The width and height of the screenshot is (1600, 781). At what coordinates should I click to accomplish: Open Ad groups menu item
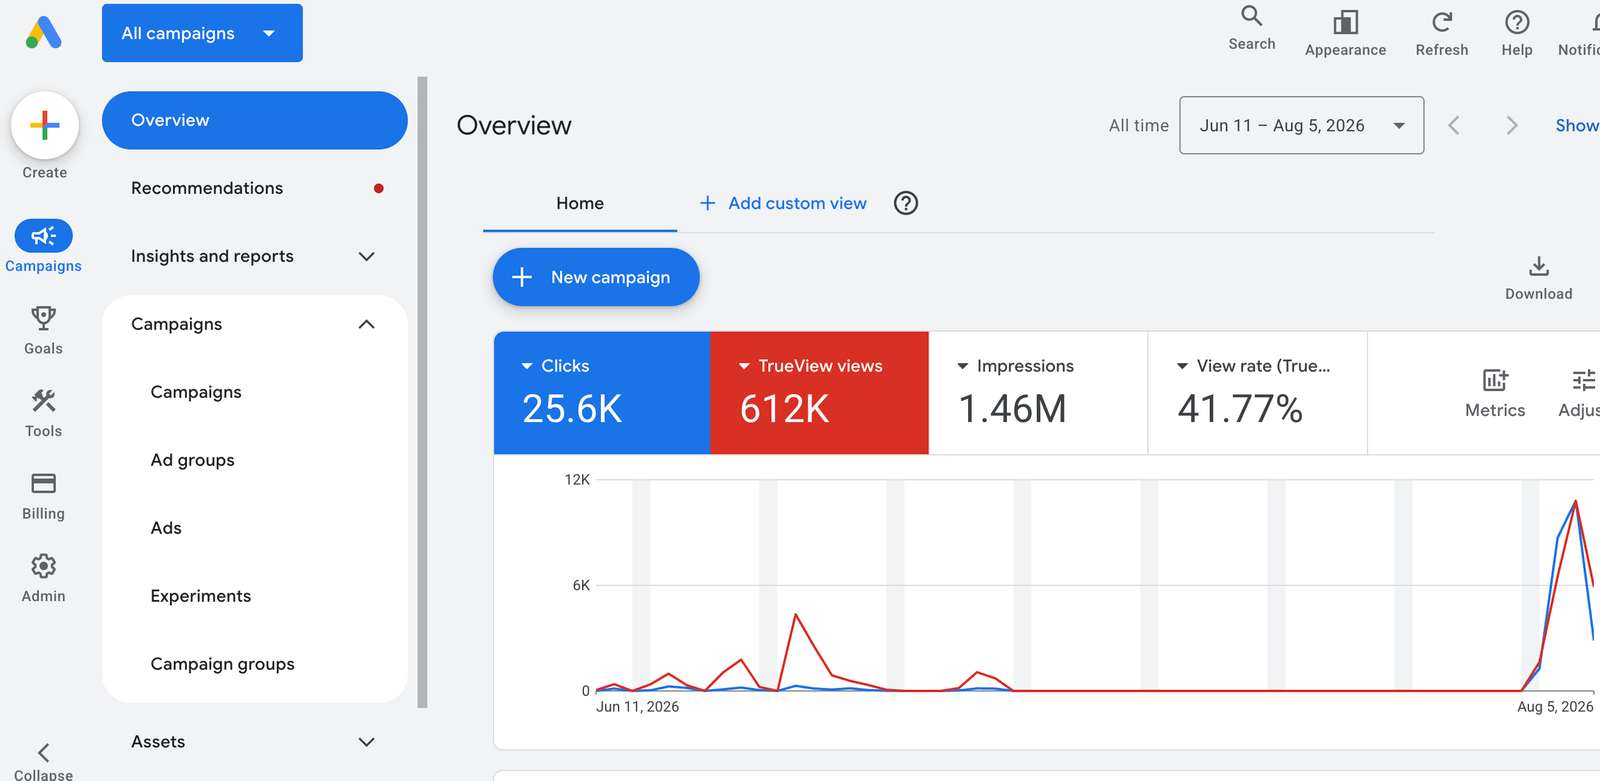192,460
